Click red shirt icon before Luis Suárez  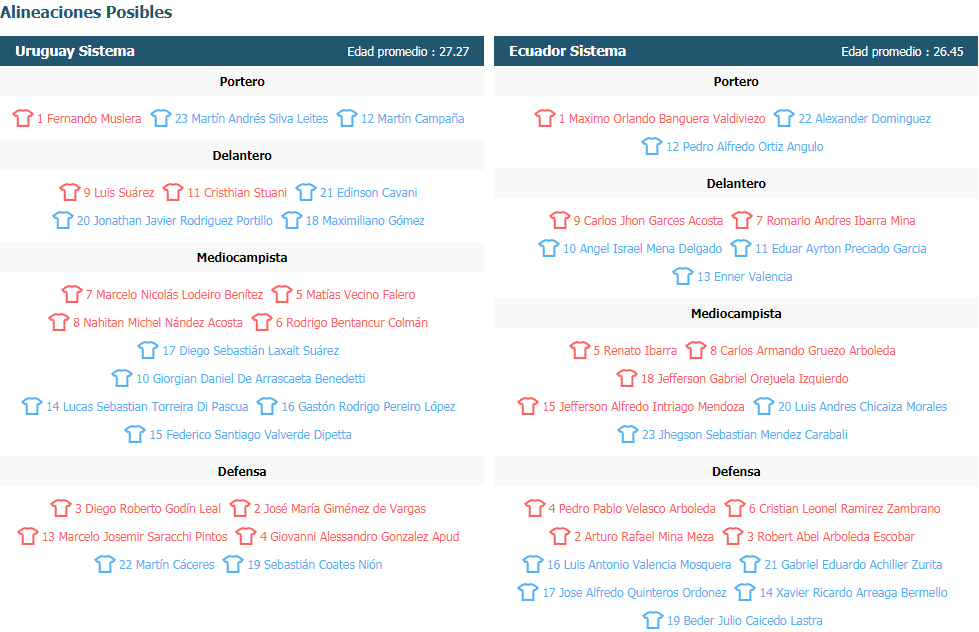tap(69, 192)
